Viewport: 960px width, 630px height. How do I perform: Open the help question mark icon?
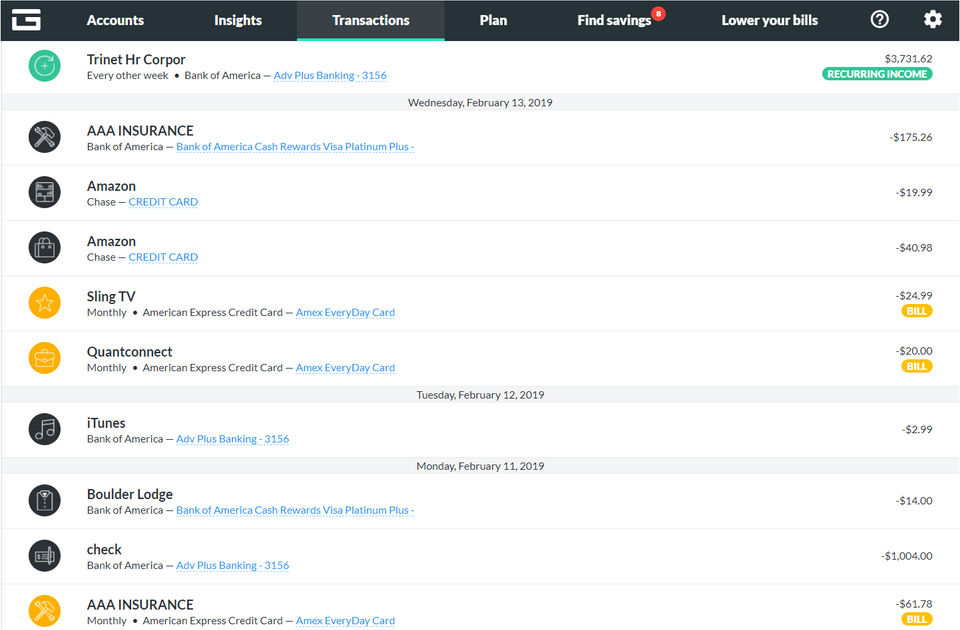point(879,20)
